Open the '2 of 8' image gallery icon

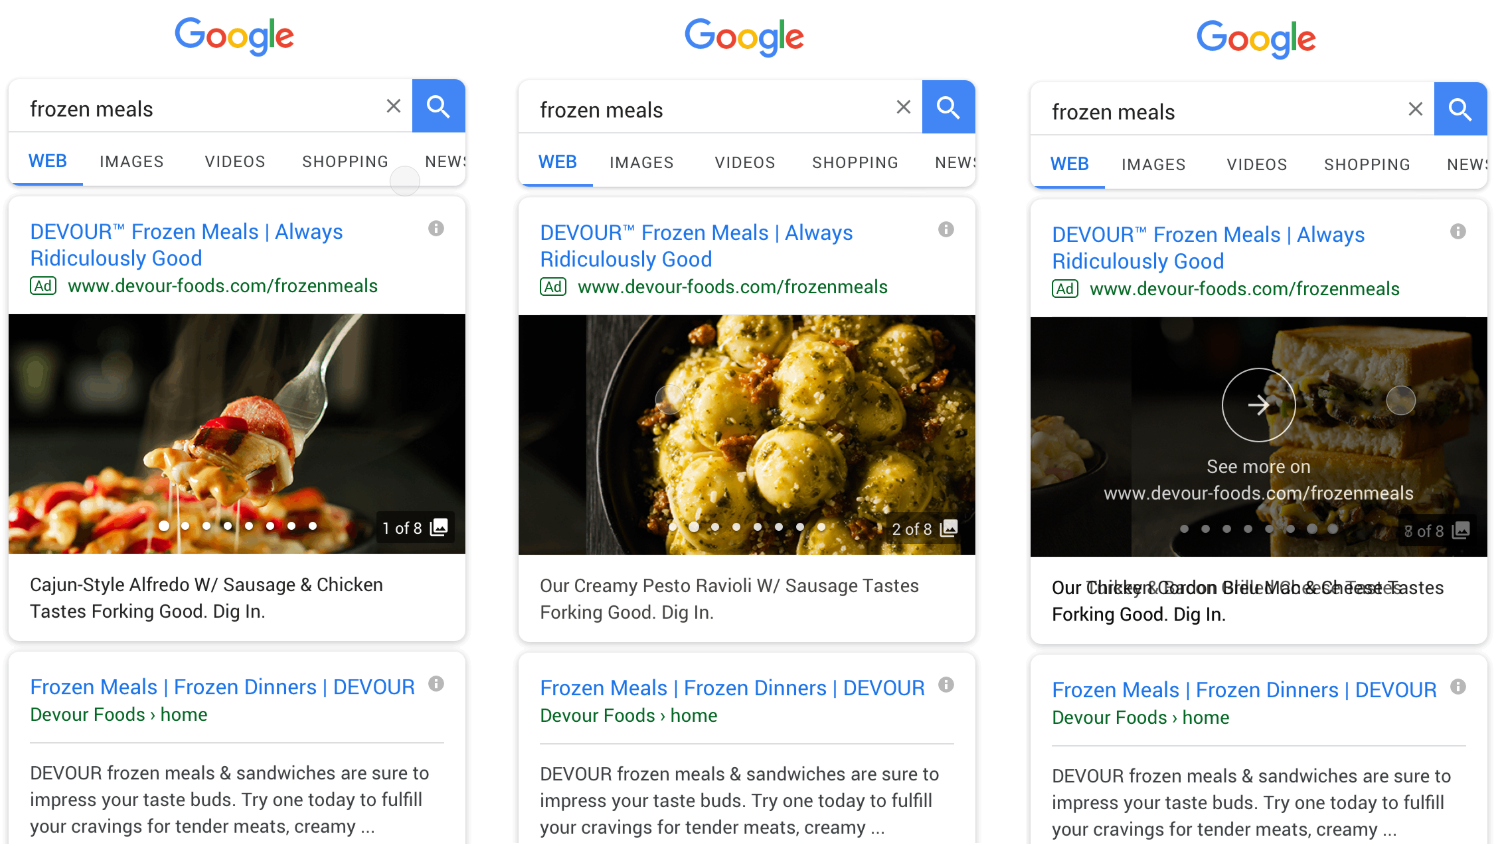click(x=949, y=529)
